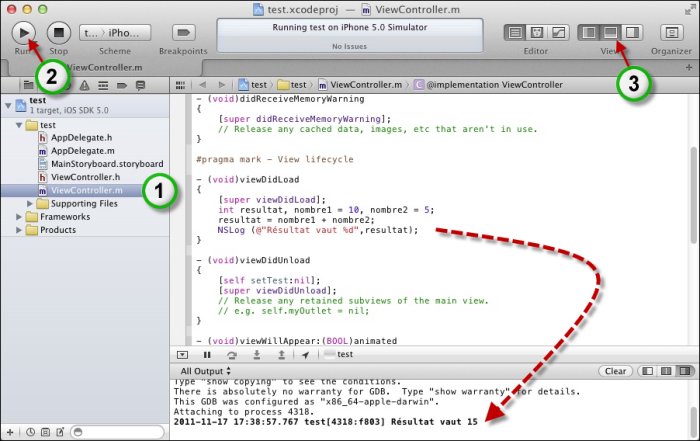Hide the Navigator pane
Viewport: 700px width, 441px height.
(589, 33)
